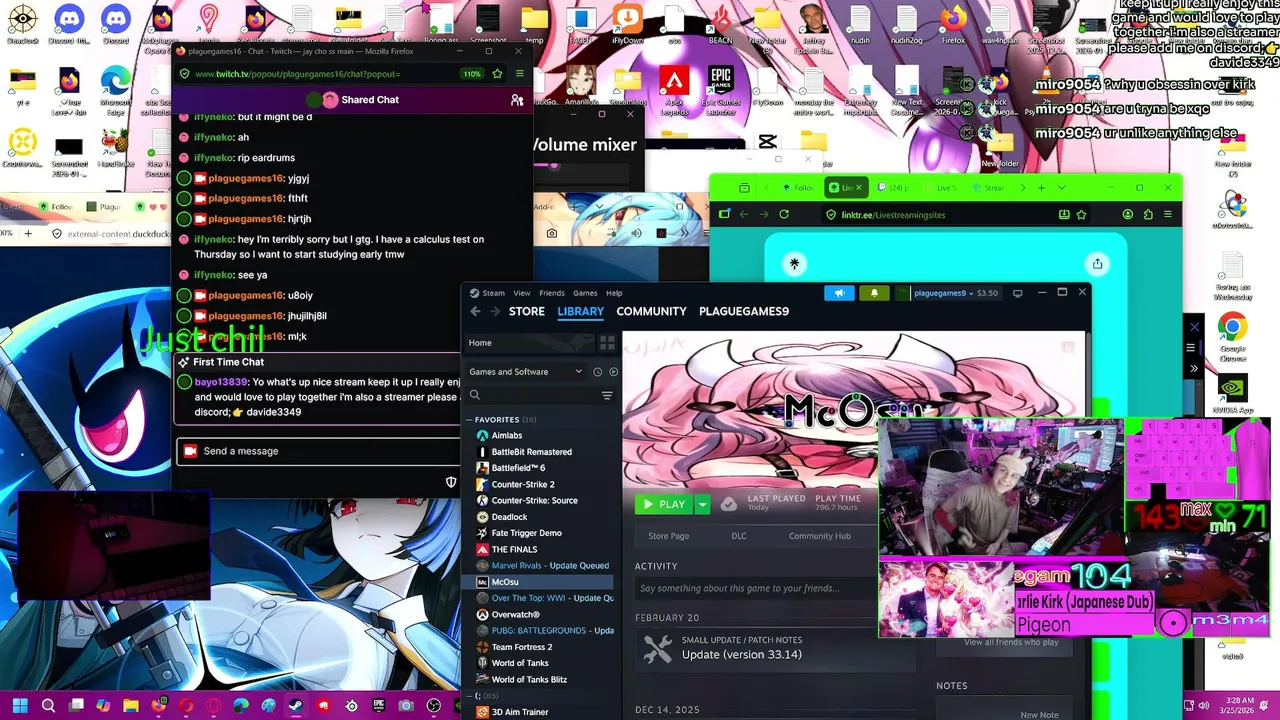Open the Windows Start button
The image size is (1280, 720).
pos(20,705)
